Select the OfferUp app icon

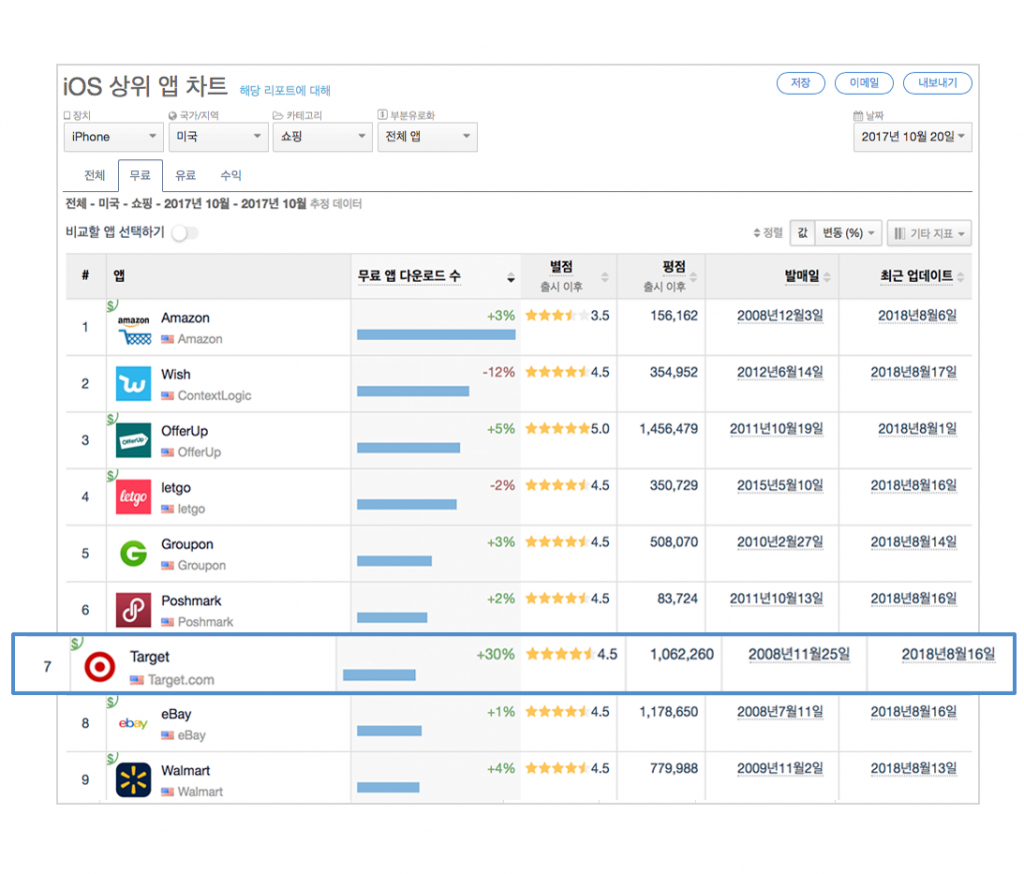tap(133, 440)
